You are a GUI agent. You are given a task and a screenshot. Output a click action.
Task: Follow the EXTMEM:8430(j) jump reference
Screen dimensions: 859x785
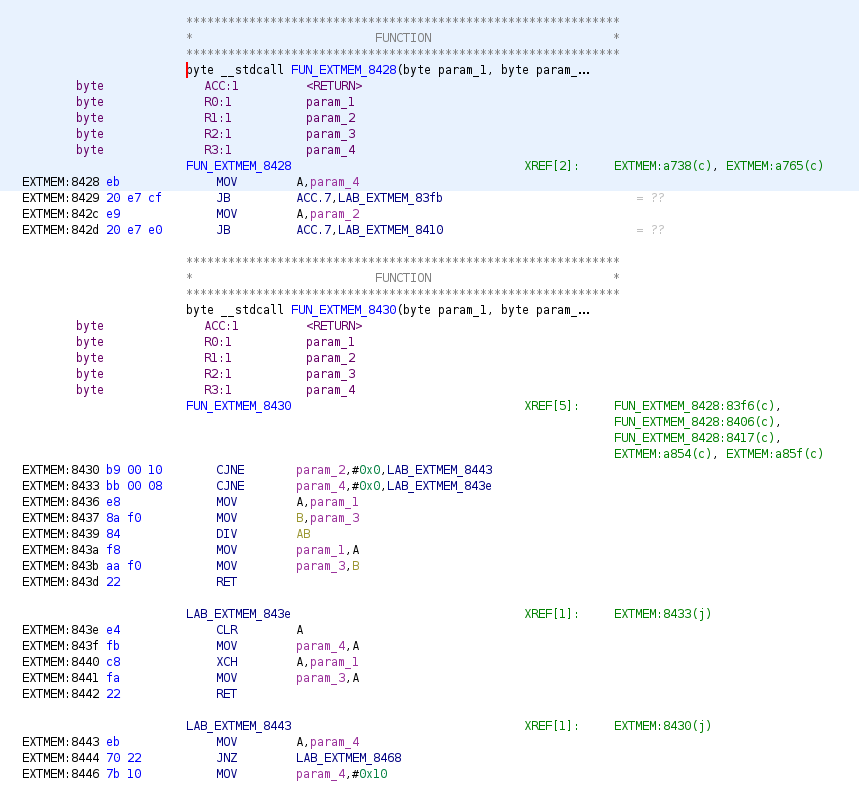pyautogui.click(x=662, y=726)
